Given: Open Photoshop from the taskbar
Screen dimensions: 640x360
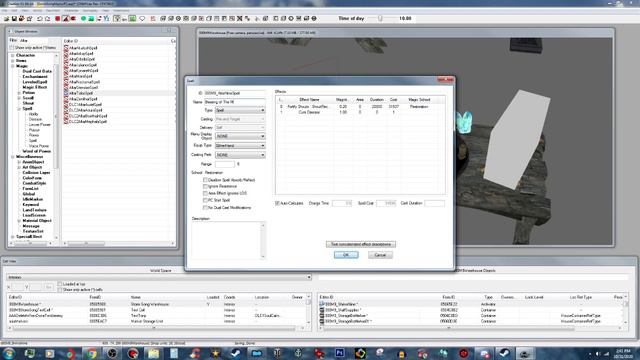Looking at the screenshot, I should pyautogui.click(x=340, y=353).
